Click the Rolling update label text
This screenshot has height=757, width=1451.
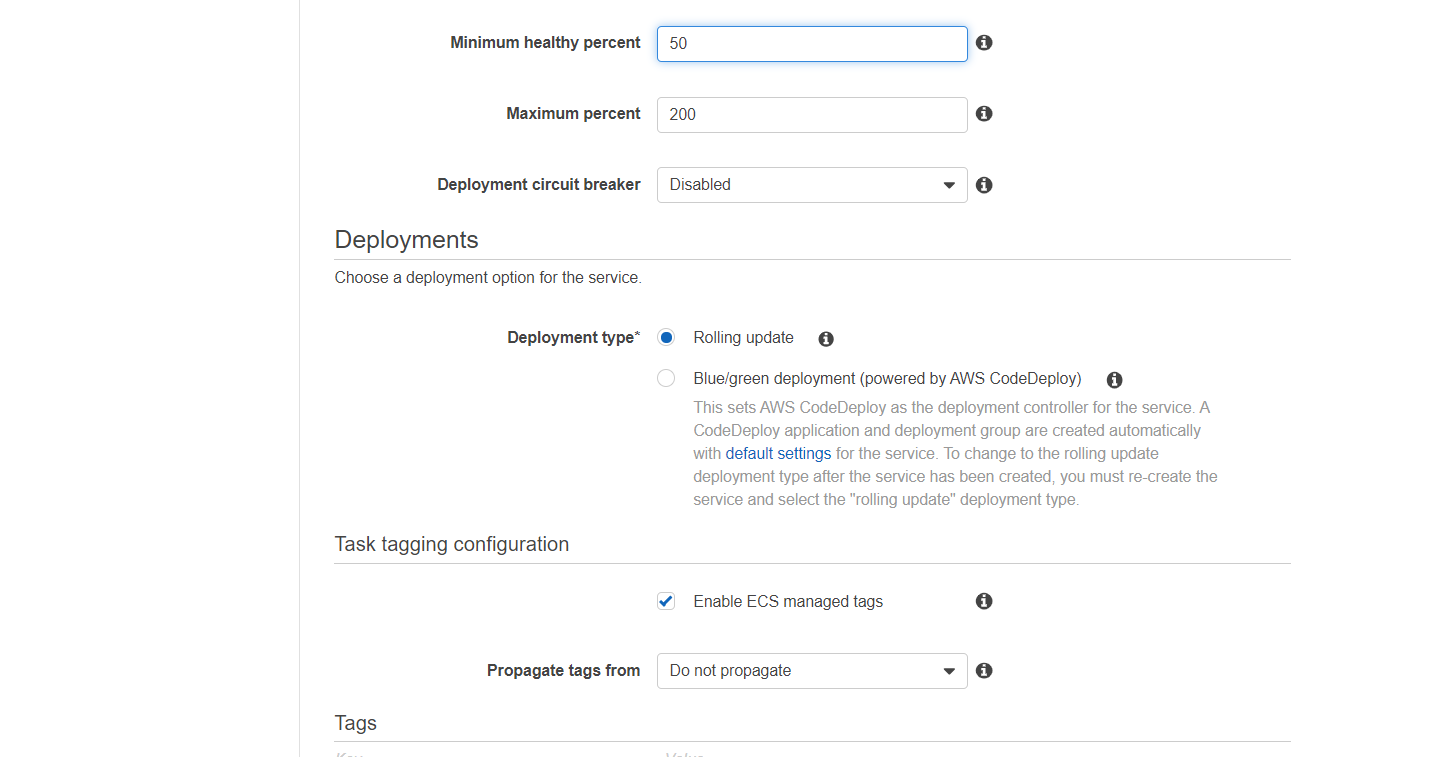point(743,338)
